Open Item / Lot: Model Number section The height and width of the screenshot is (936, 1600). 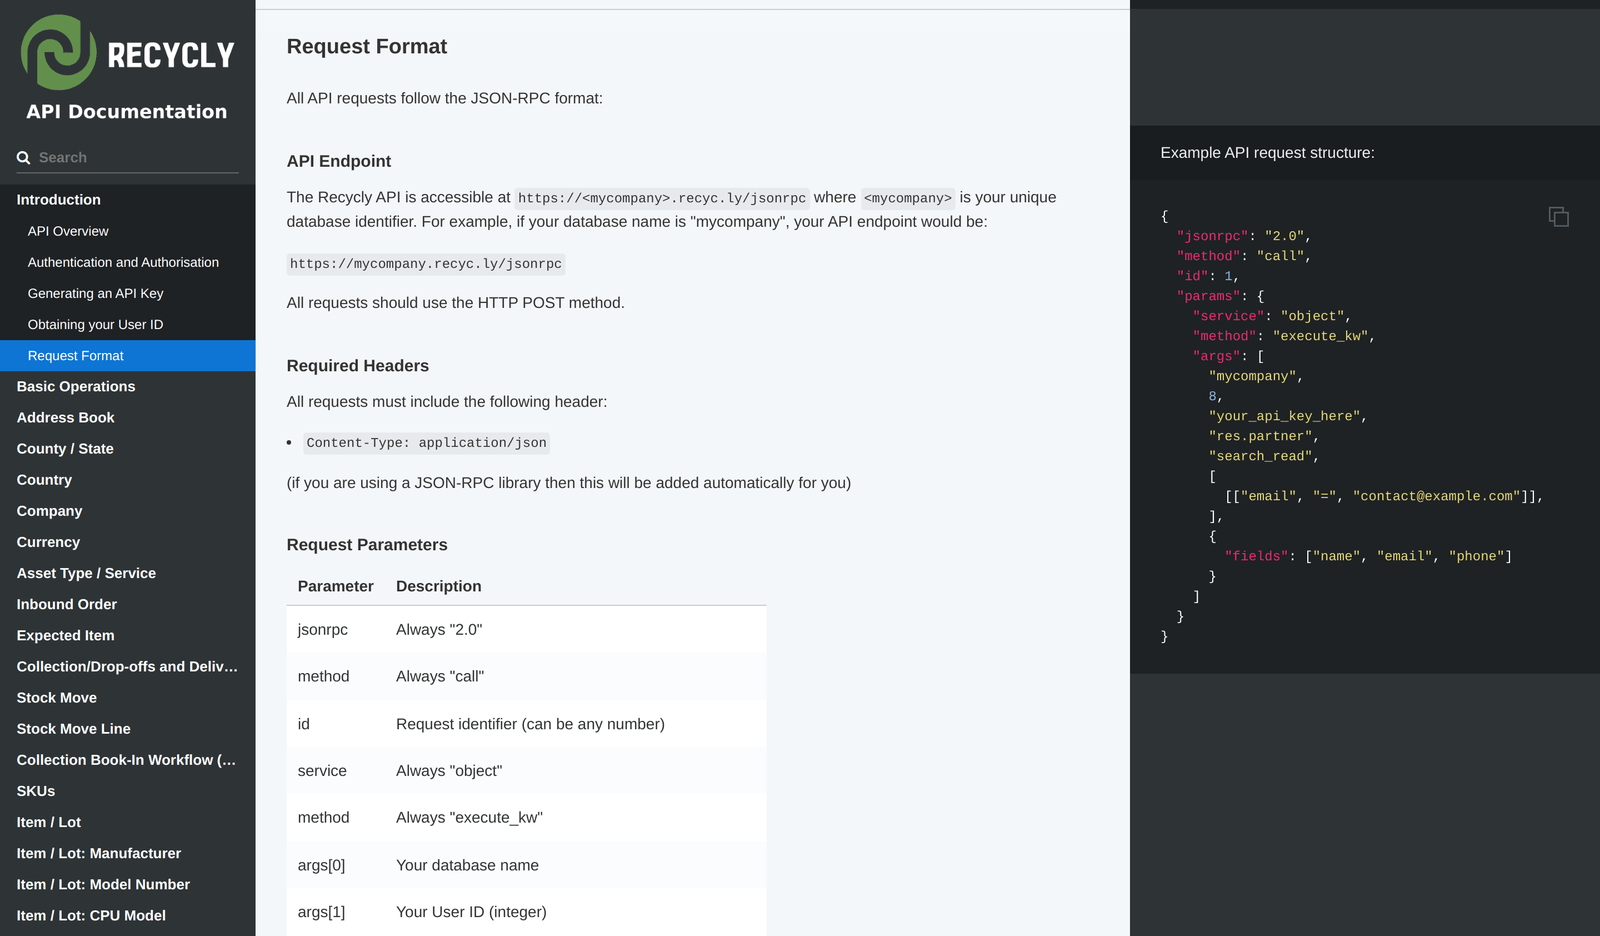coord(127,884)
